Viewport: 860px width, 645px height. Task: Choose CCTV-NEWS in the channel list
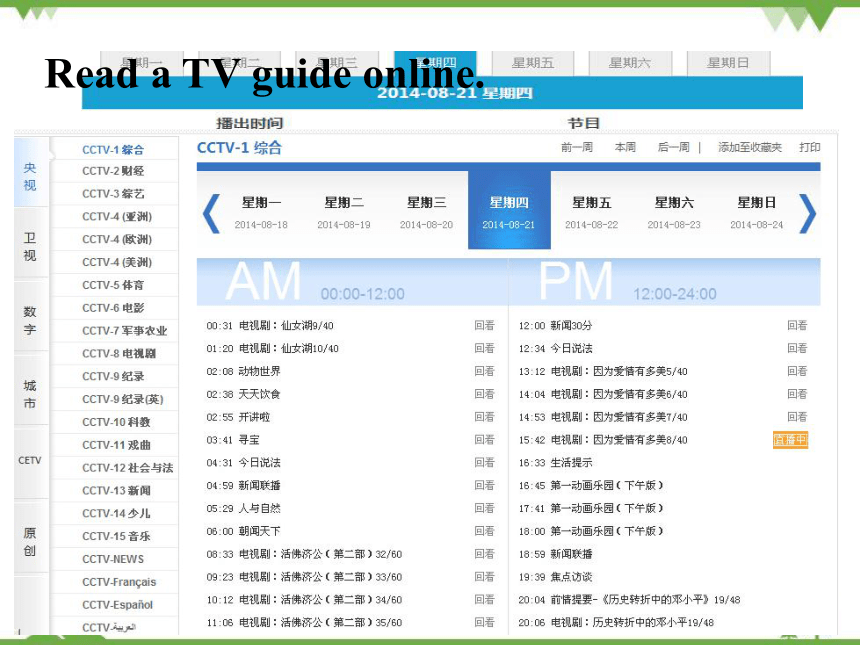pos(114,559)
